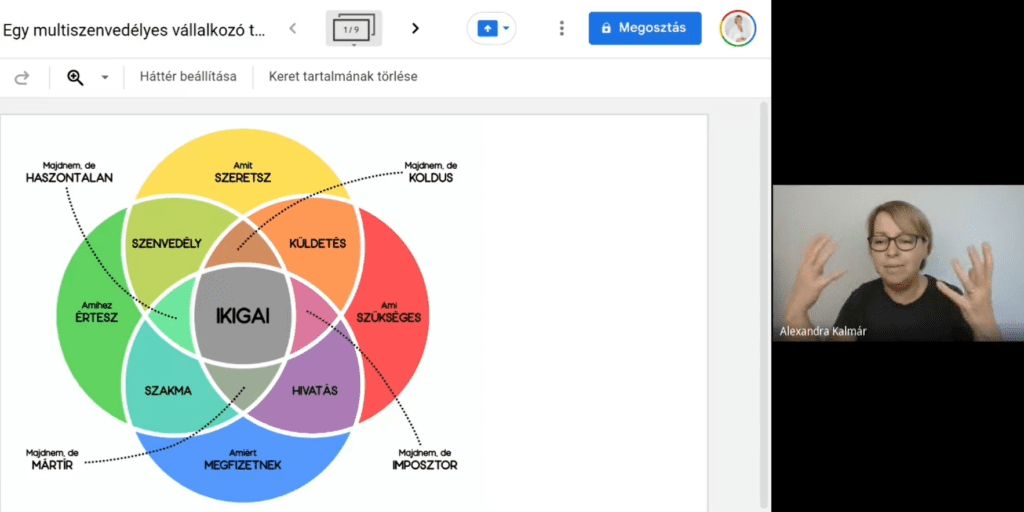
Task: Open the three-dot more options menu
Action: click(x=562, y=28)
